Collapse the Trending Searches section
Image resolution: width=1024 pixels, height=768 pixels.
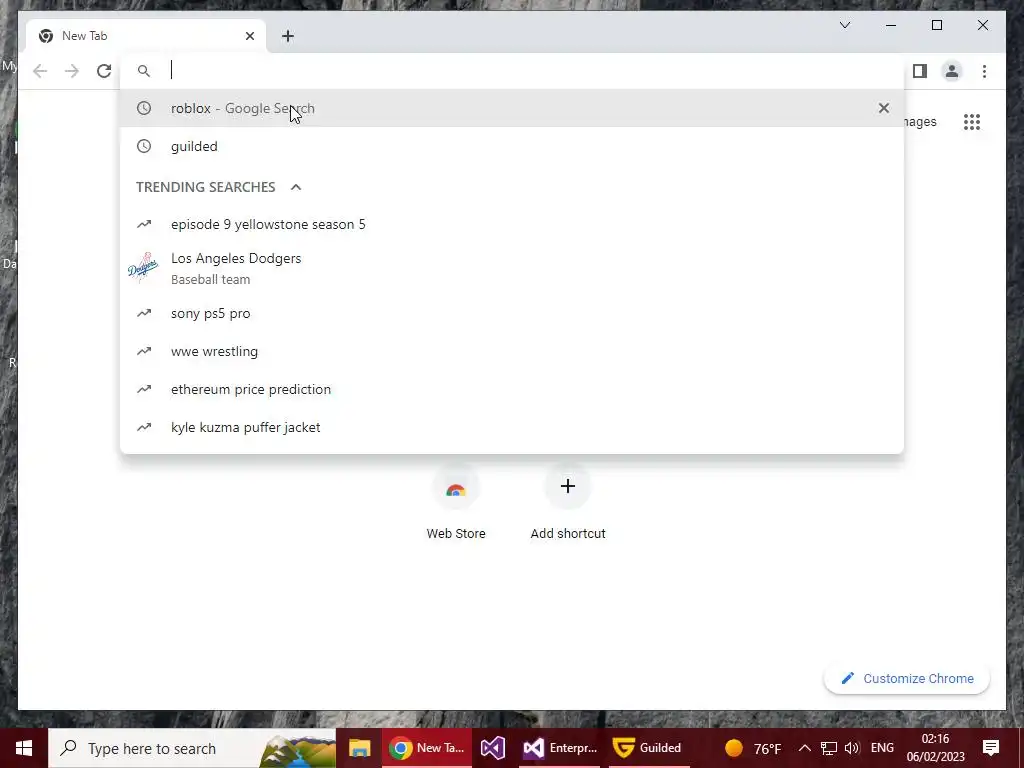[x=296, y=187]
